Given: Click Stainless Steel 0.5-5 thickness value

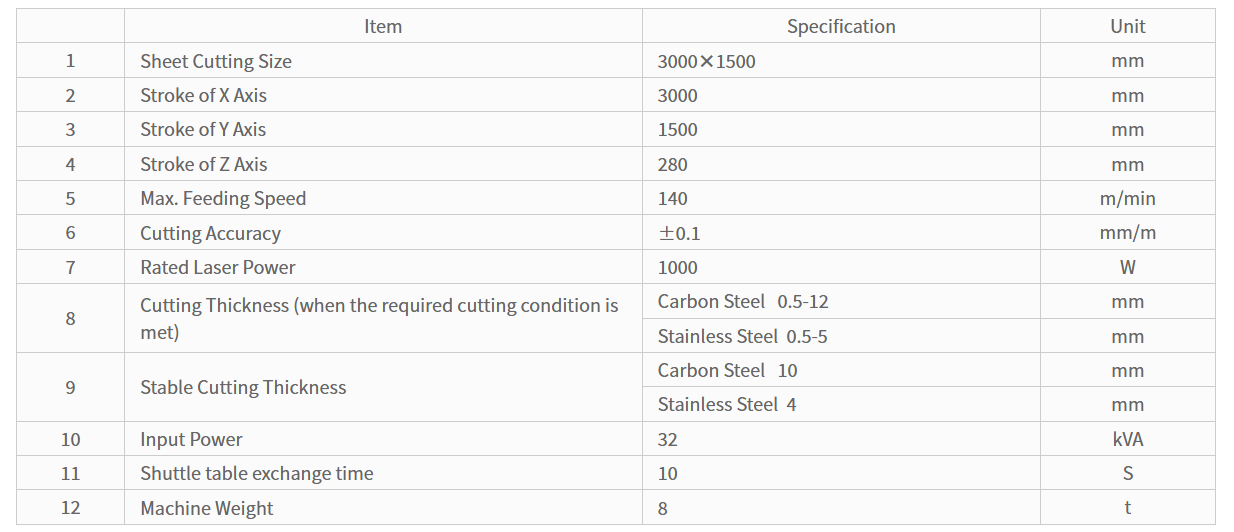Looking at the screenshot, I should pos(742,336).
